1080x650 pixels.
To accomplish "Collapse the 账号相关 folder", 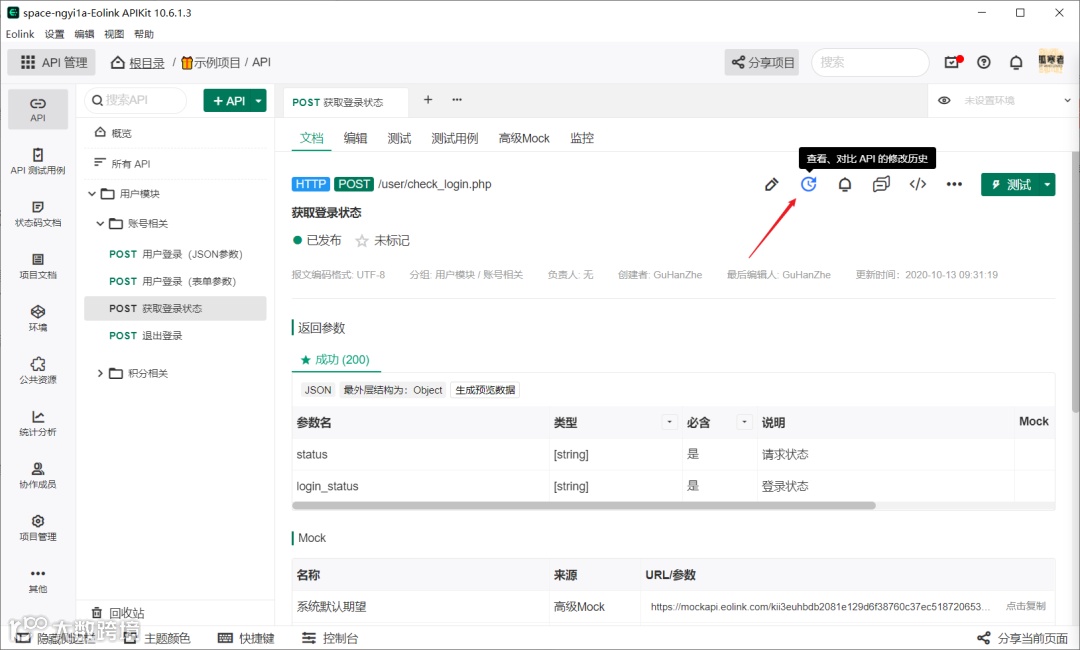I will point(100,224).
